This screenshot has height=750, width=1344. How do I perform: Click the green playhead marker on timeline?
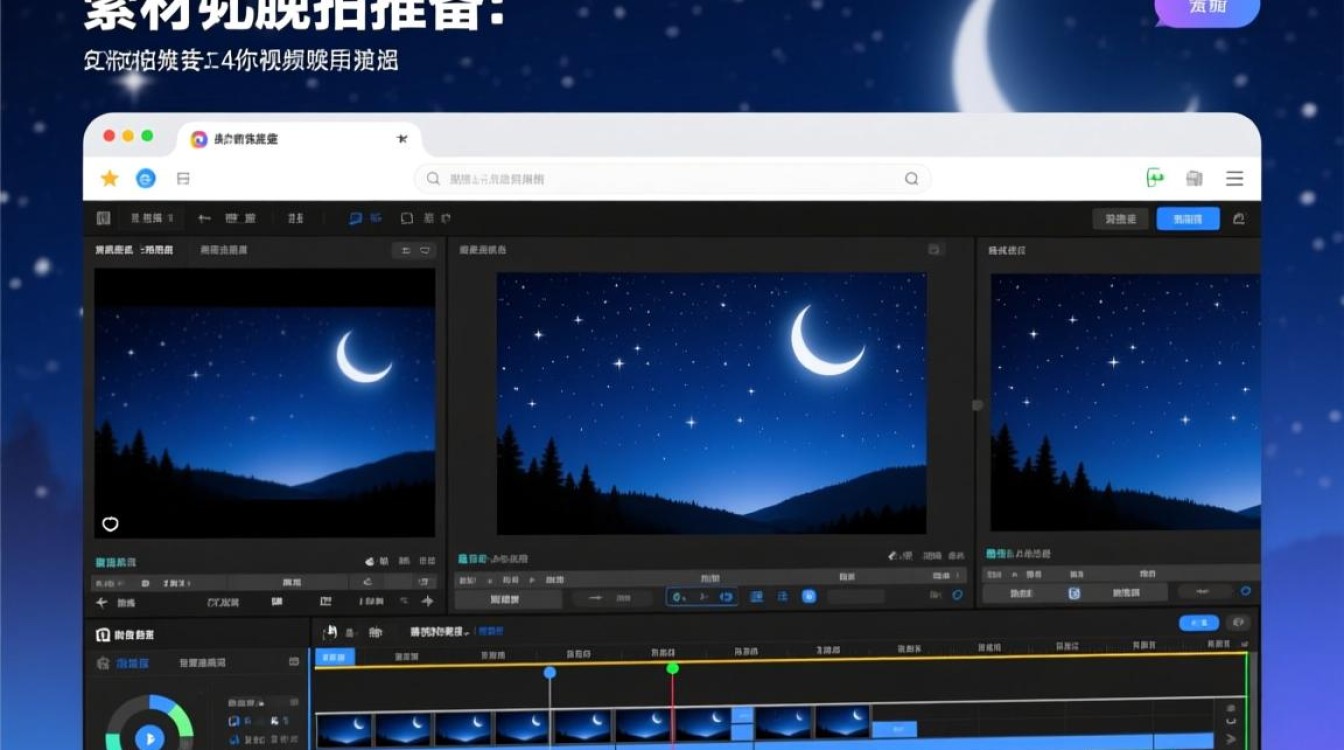coord(672,668)
